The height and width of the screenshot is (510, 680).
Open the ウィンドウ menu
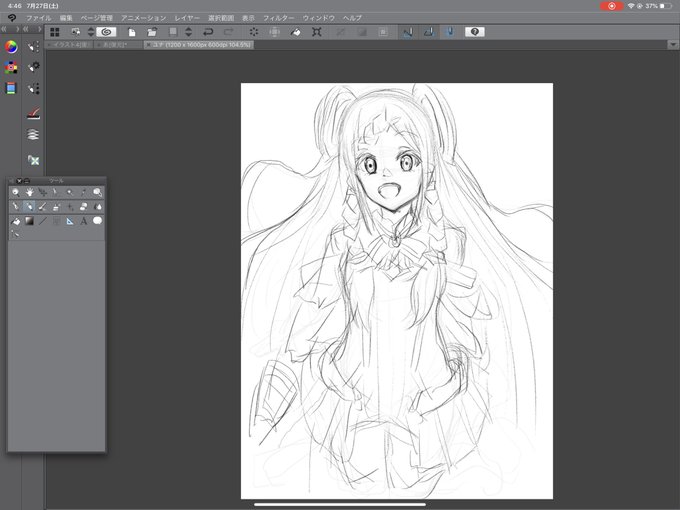pos(319,18)
